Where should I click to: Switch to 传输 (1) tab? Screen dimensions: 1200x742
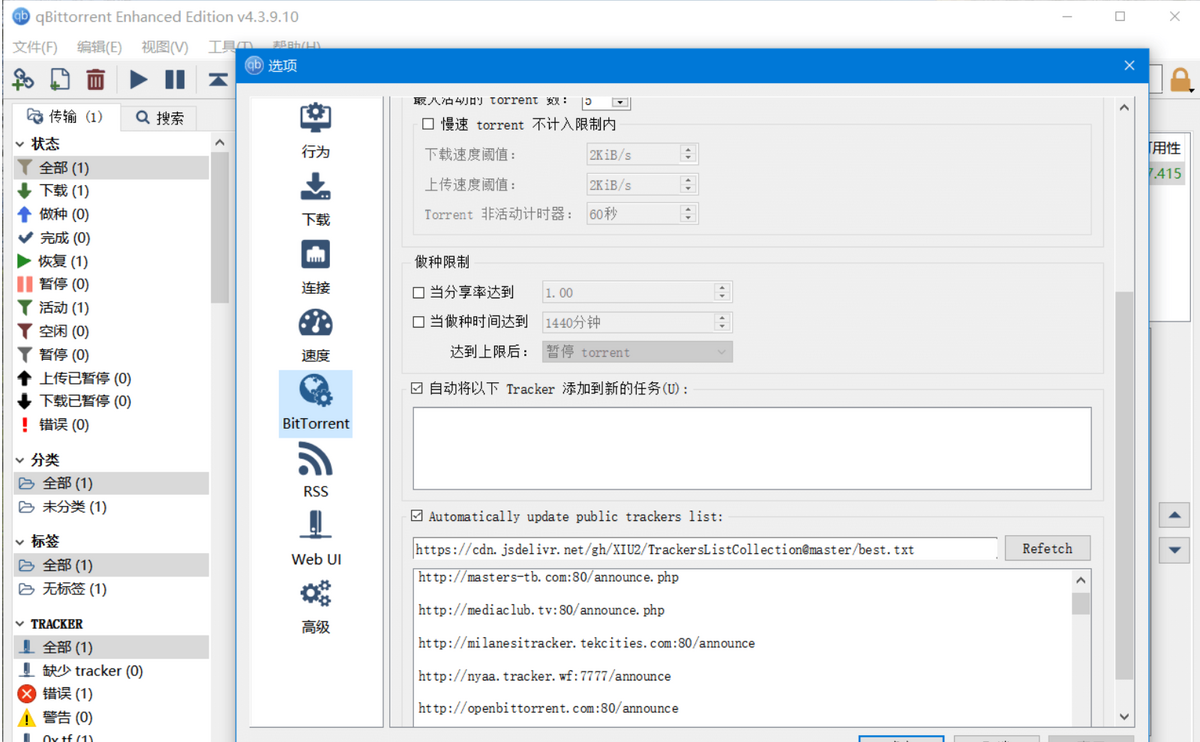(64, 116)
